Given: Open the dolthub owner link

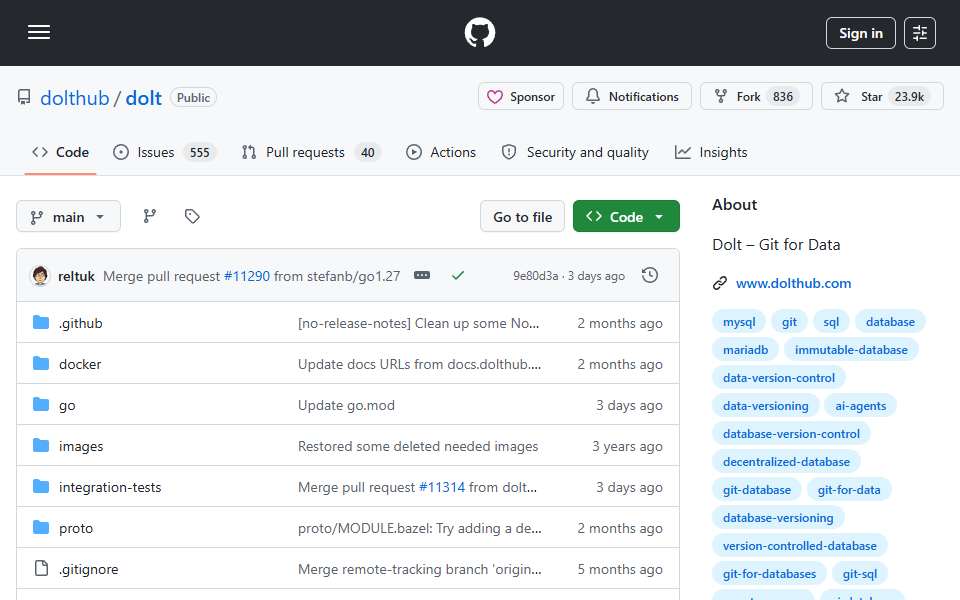Looking at the screenshot, I should 75,98.
